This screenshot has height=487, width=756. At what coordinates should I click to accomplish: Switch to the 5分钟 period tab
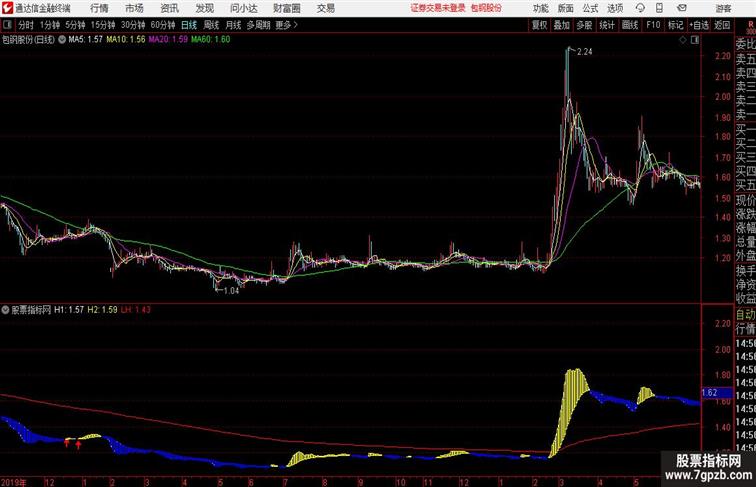click(75, 25)
